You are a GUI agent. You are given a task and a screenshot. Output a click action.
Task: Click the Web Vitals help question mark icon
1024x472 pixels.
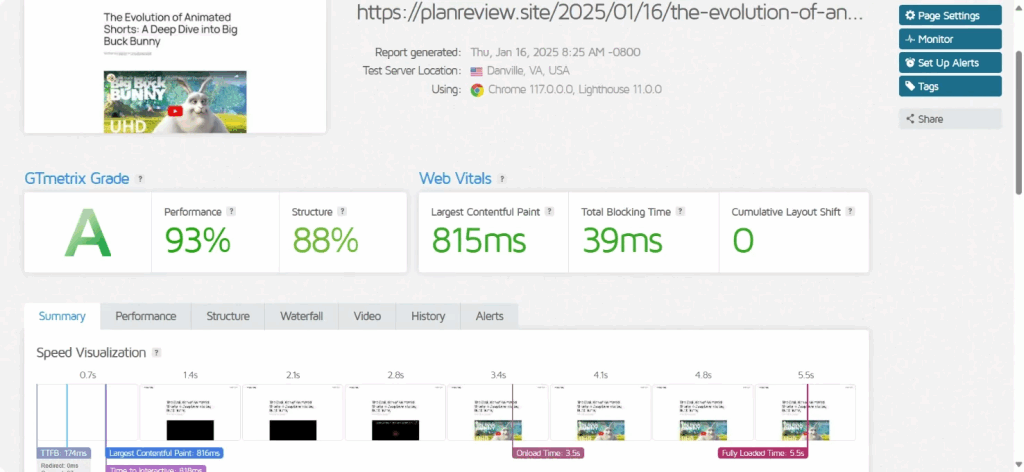coord(502,179)
